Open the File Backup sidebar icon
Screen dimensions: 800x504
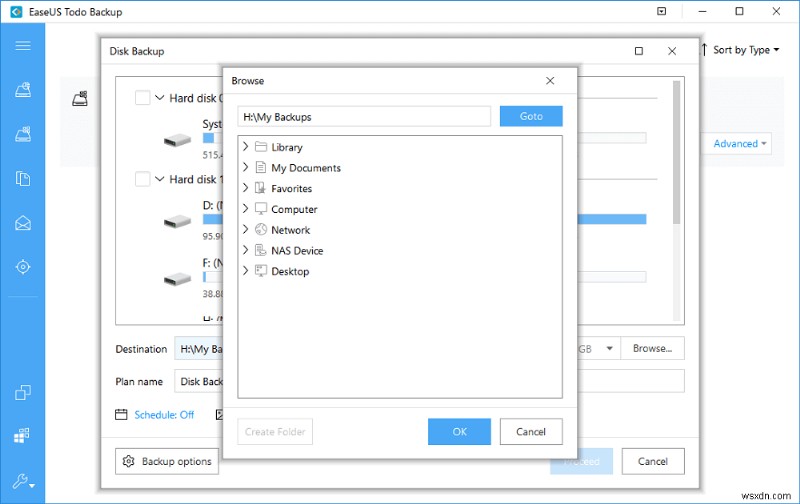click(22, 179)
